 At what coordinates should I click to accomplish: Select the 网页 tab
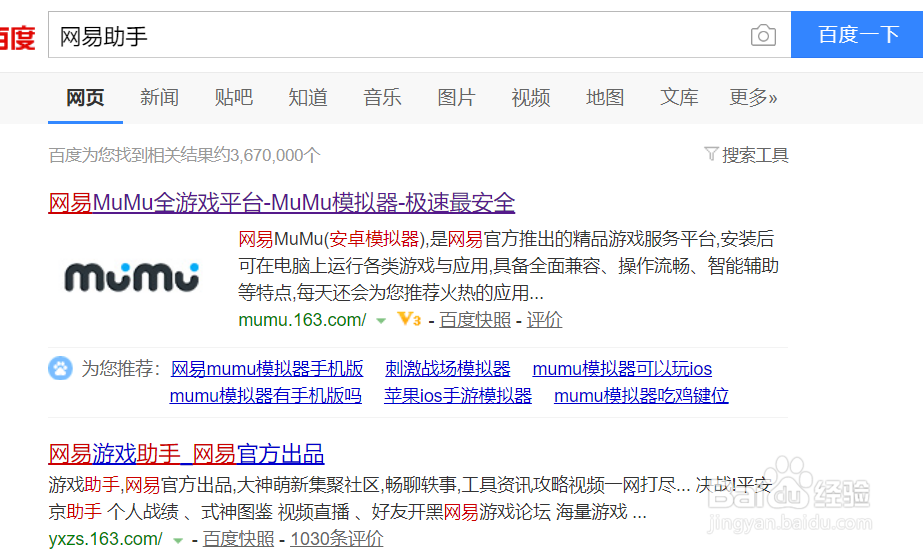[x=85, y=98]
